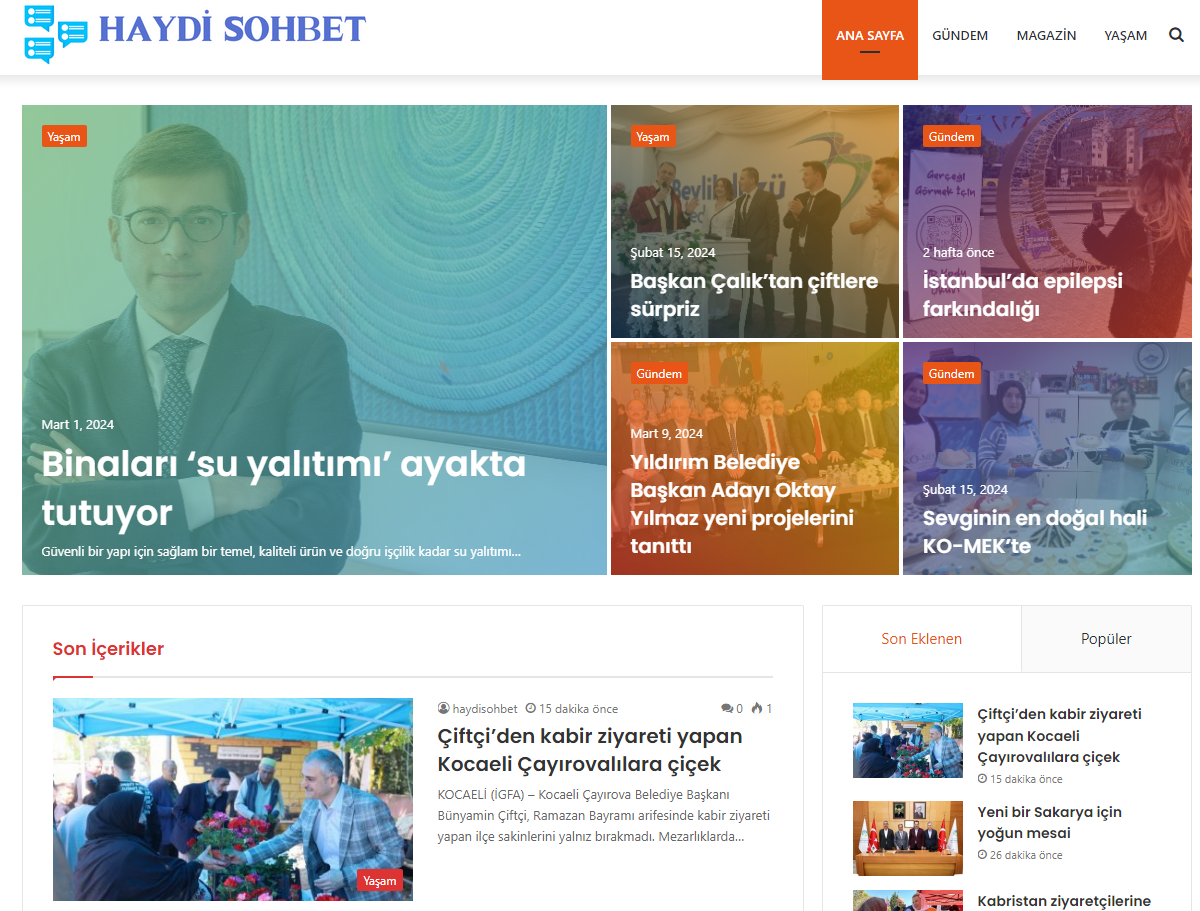Open the MAGAZİN menu item

[1046, 36]
